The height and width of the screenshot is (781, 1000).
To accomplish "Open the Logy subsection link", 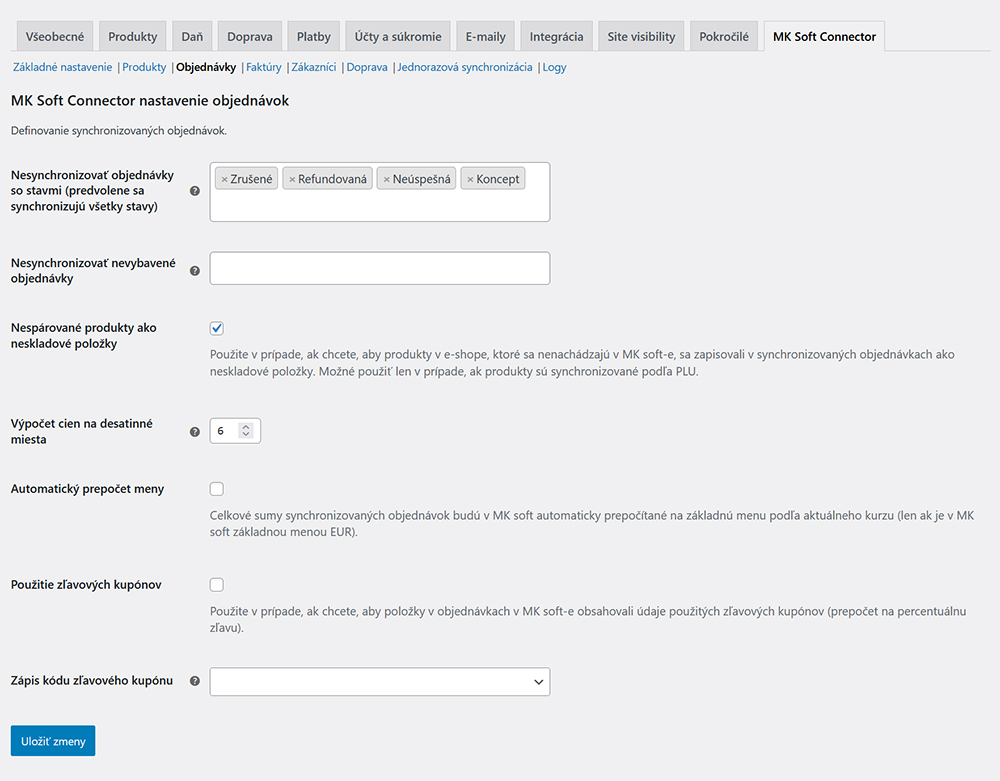I will pos(554,67).
